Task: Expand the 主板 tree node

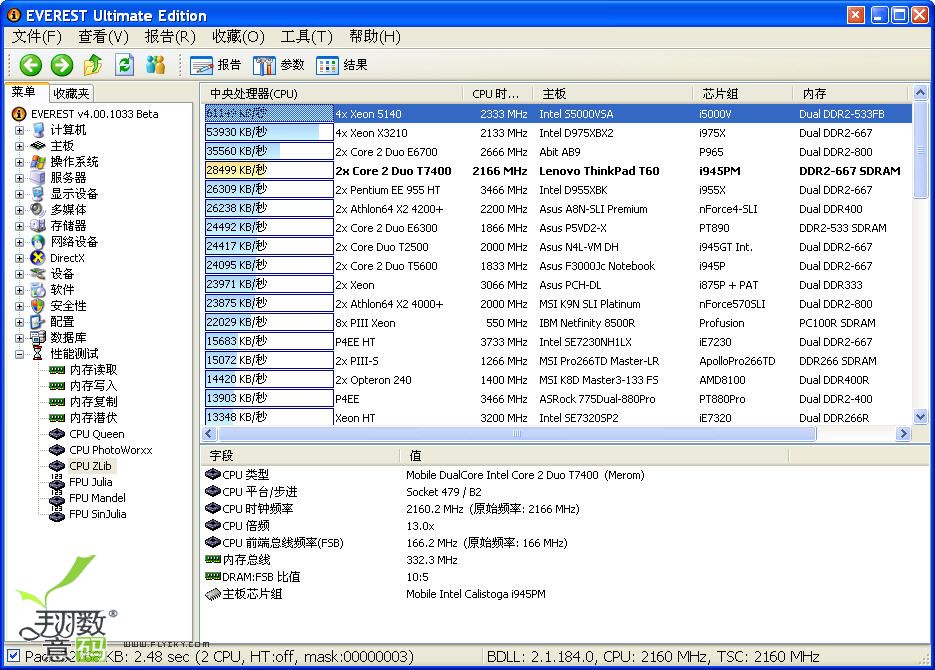Action: [20, 146]
